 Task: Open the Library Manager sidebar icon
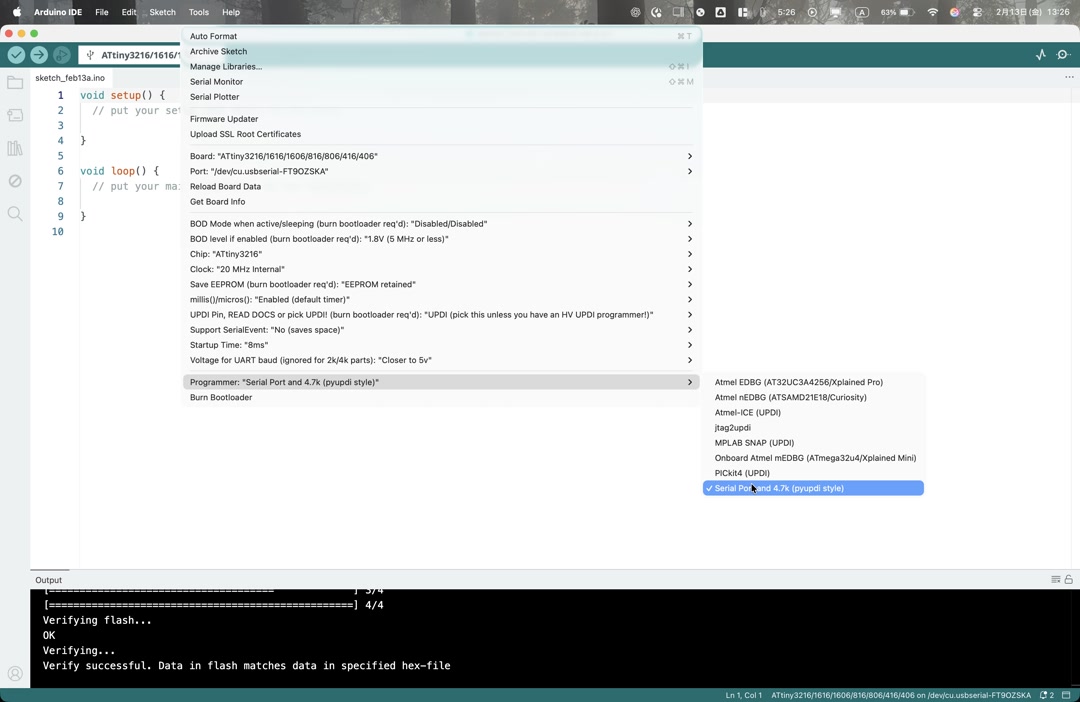tap(14, 148)
